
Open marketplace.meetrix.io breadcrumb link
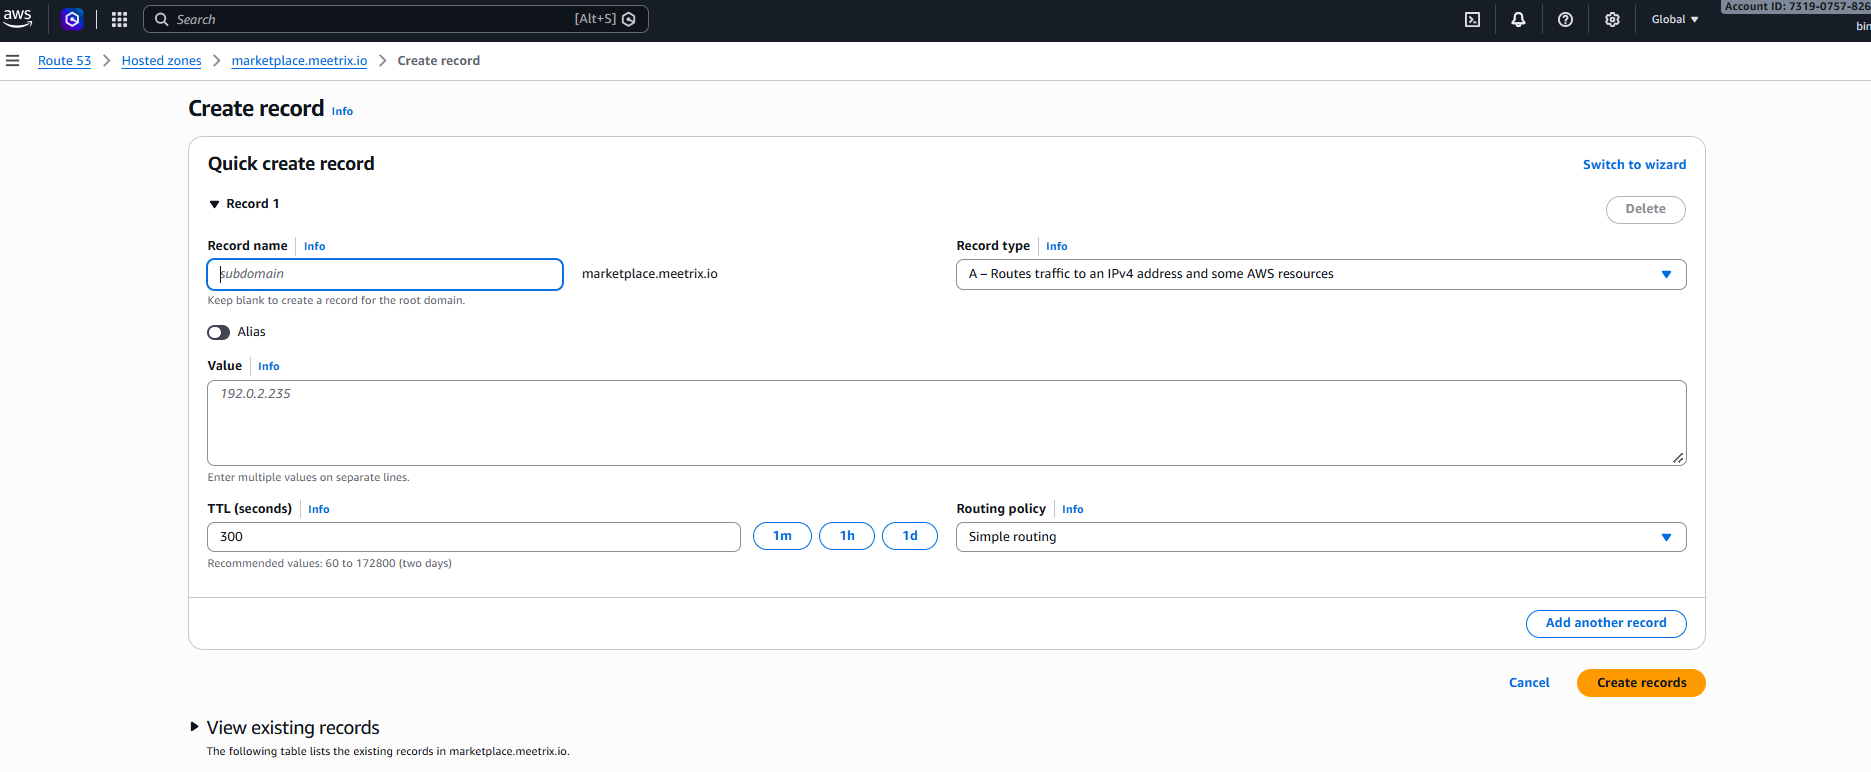[x=299, y=61]
